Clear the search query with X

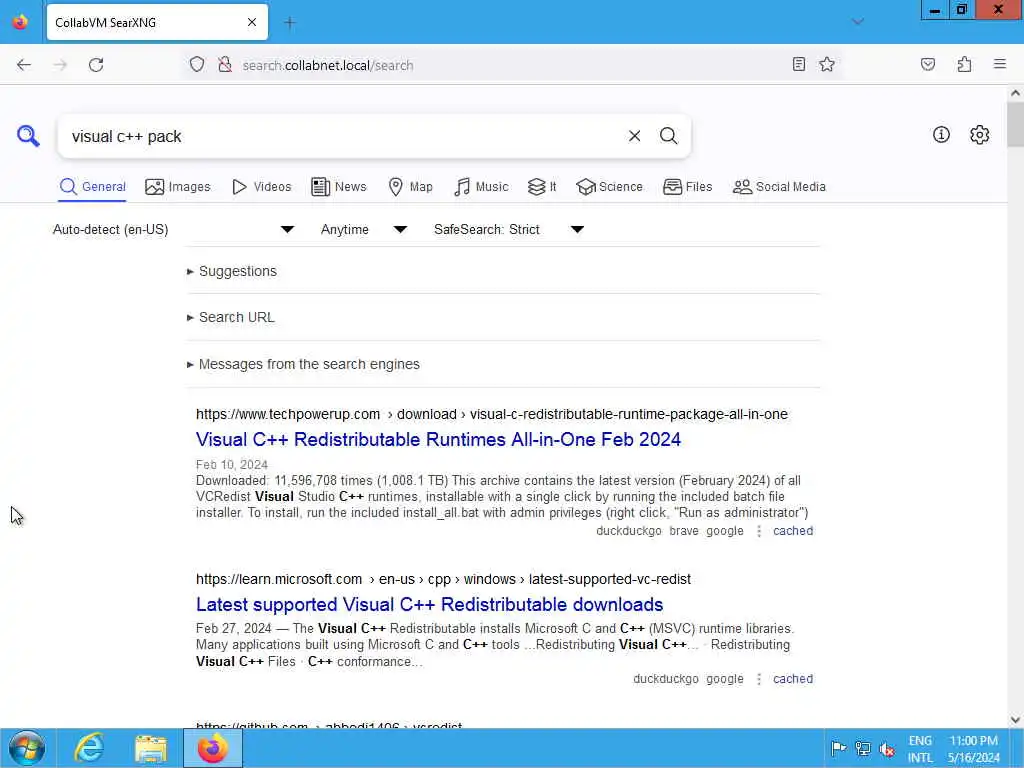[x=634, y=136]
